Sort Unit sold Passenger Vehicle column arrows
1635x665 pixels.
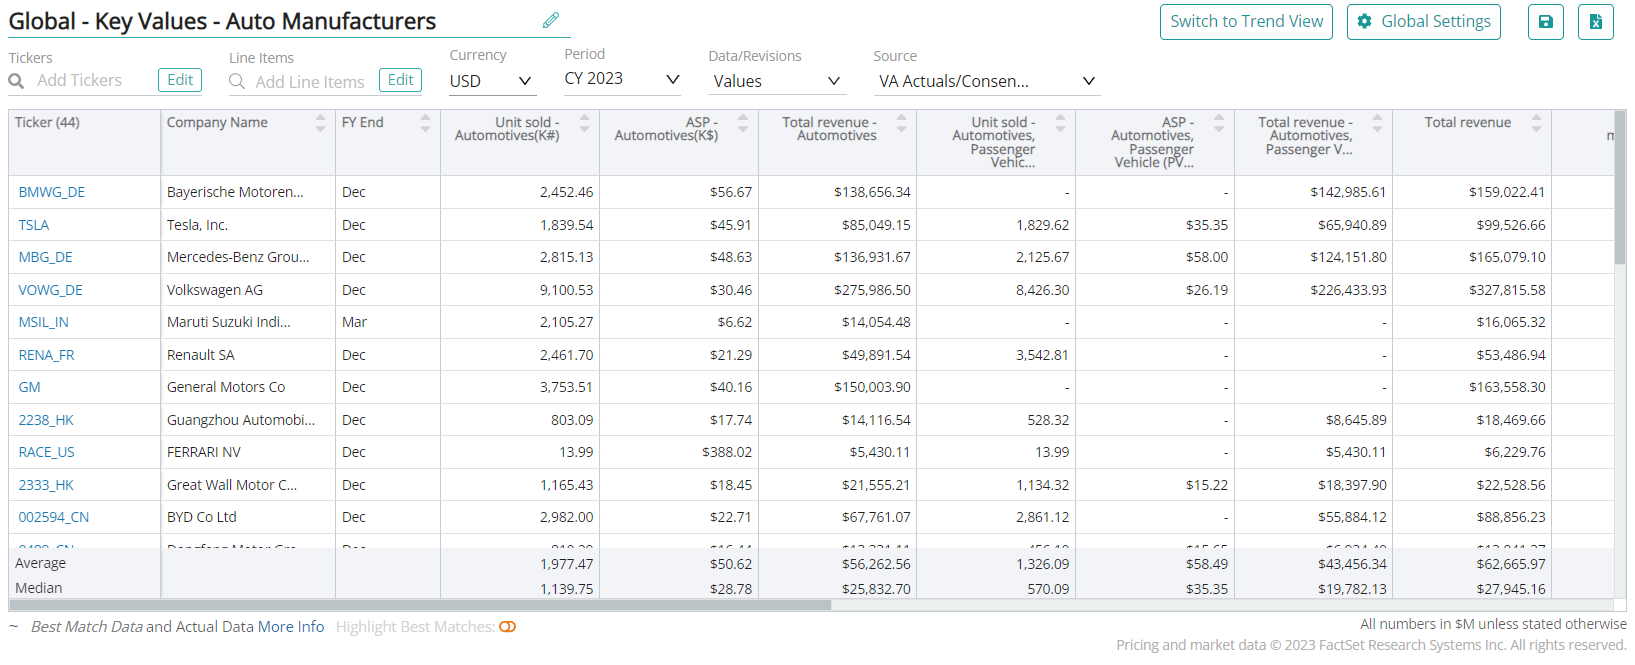(x=1060, y=122)
